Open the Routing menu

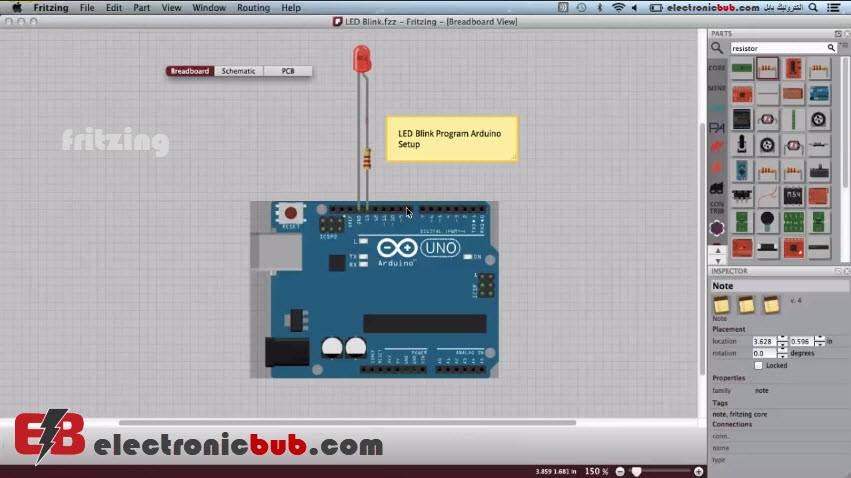coord(253,8)
